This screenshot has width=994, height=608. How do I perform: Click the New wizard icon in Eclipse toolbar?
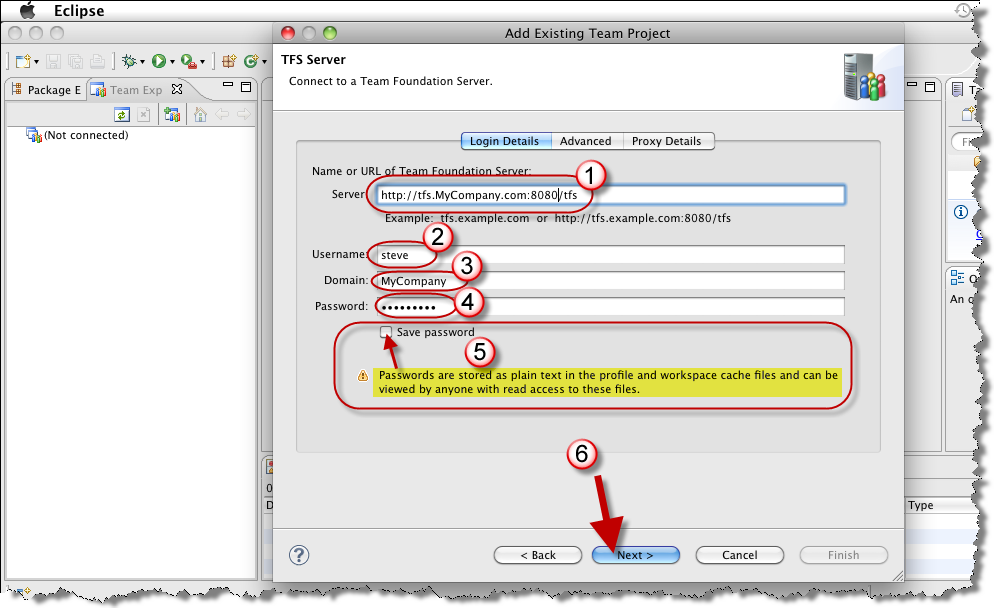pyautogui.click(x=23, y=61)
